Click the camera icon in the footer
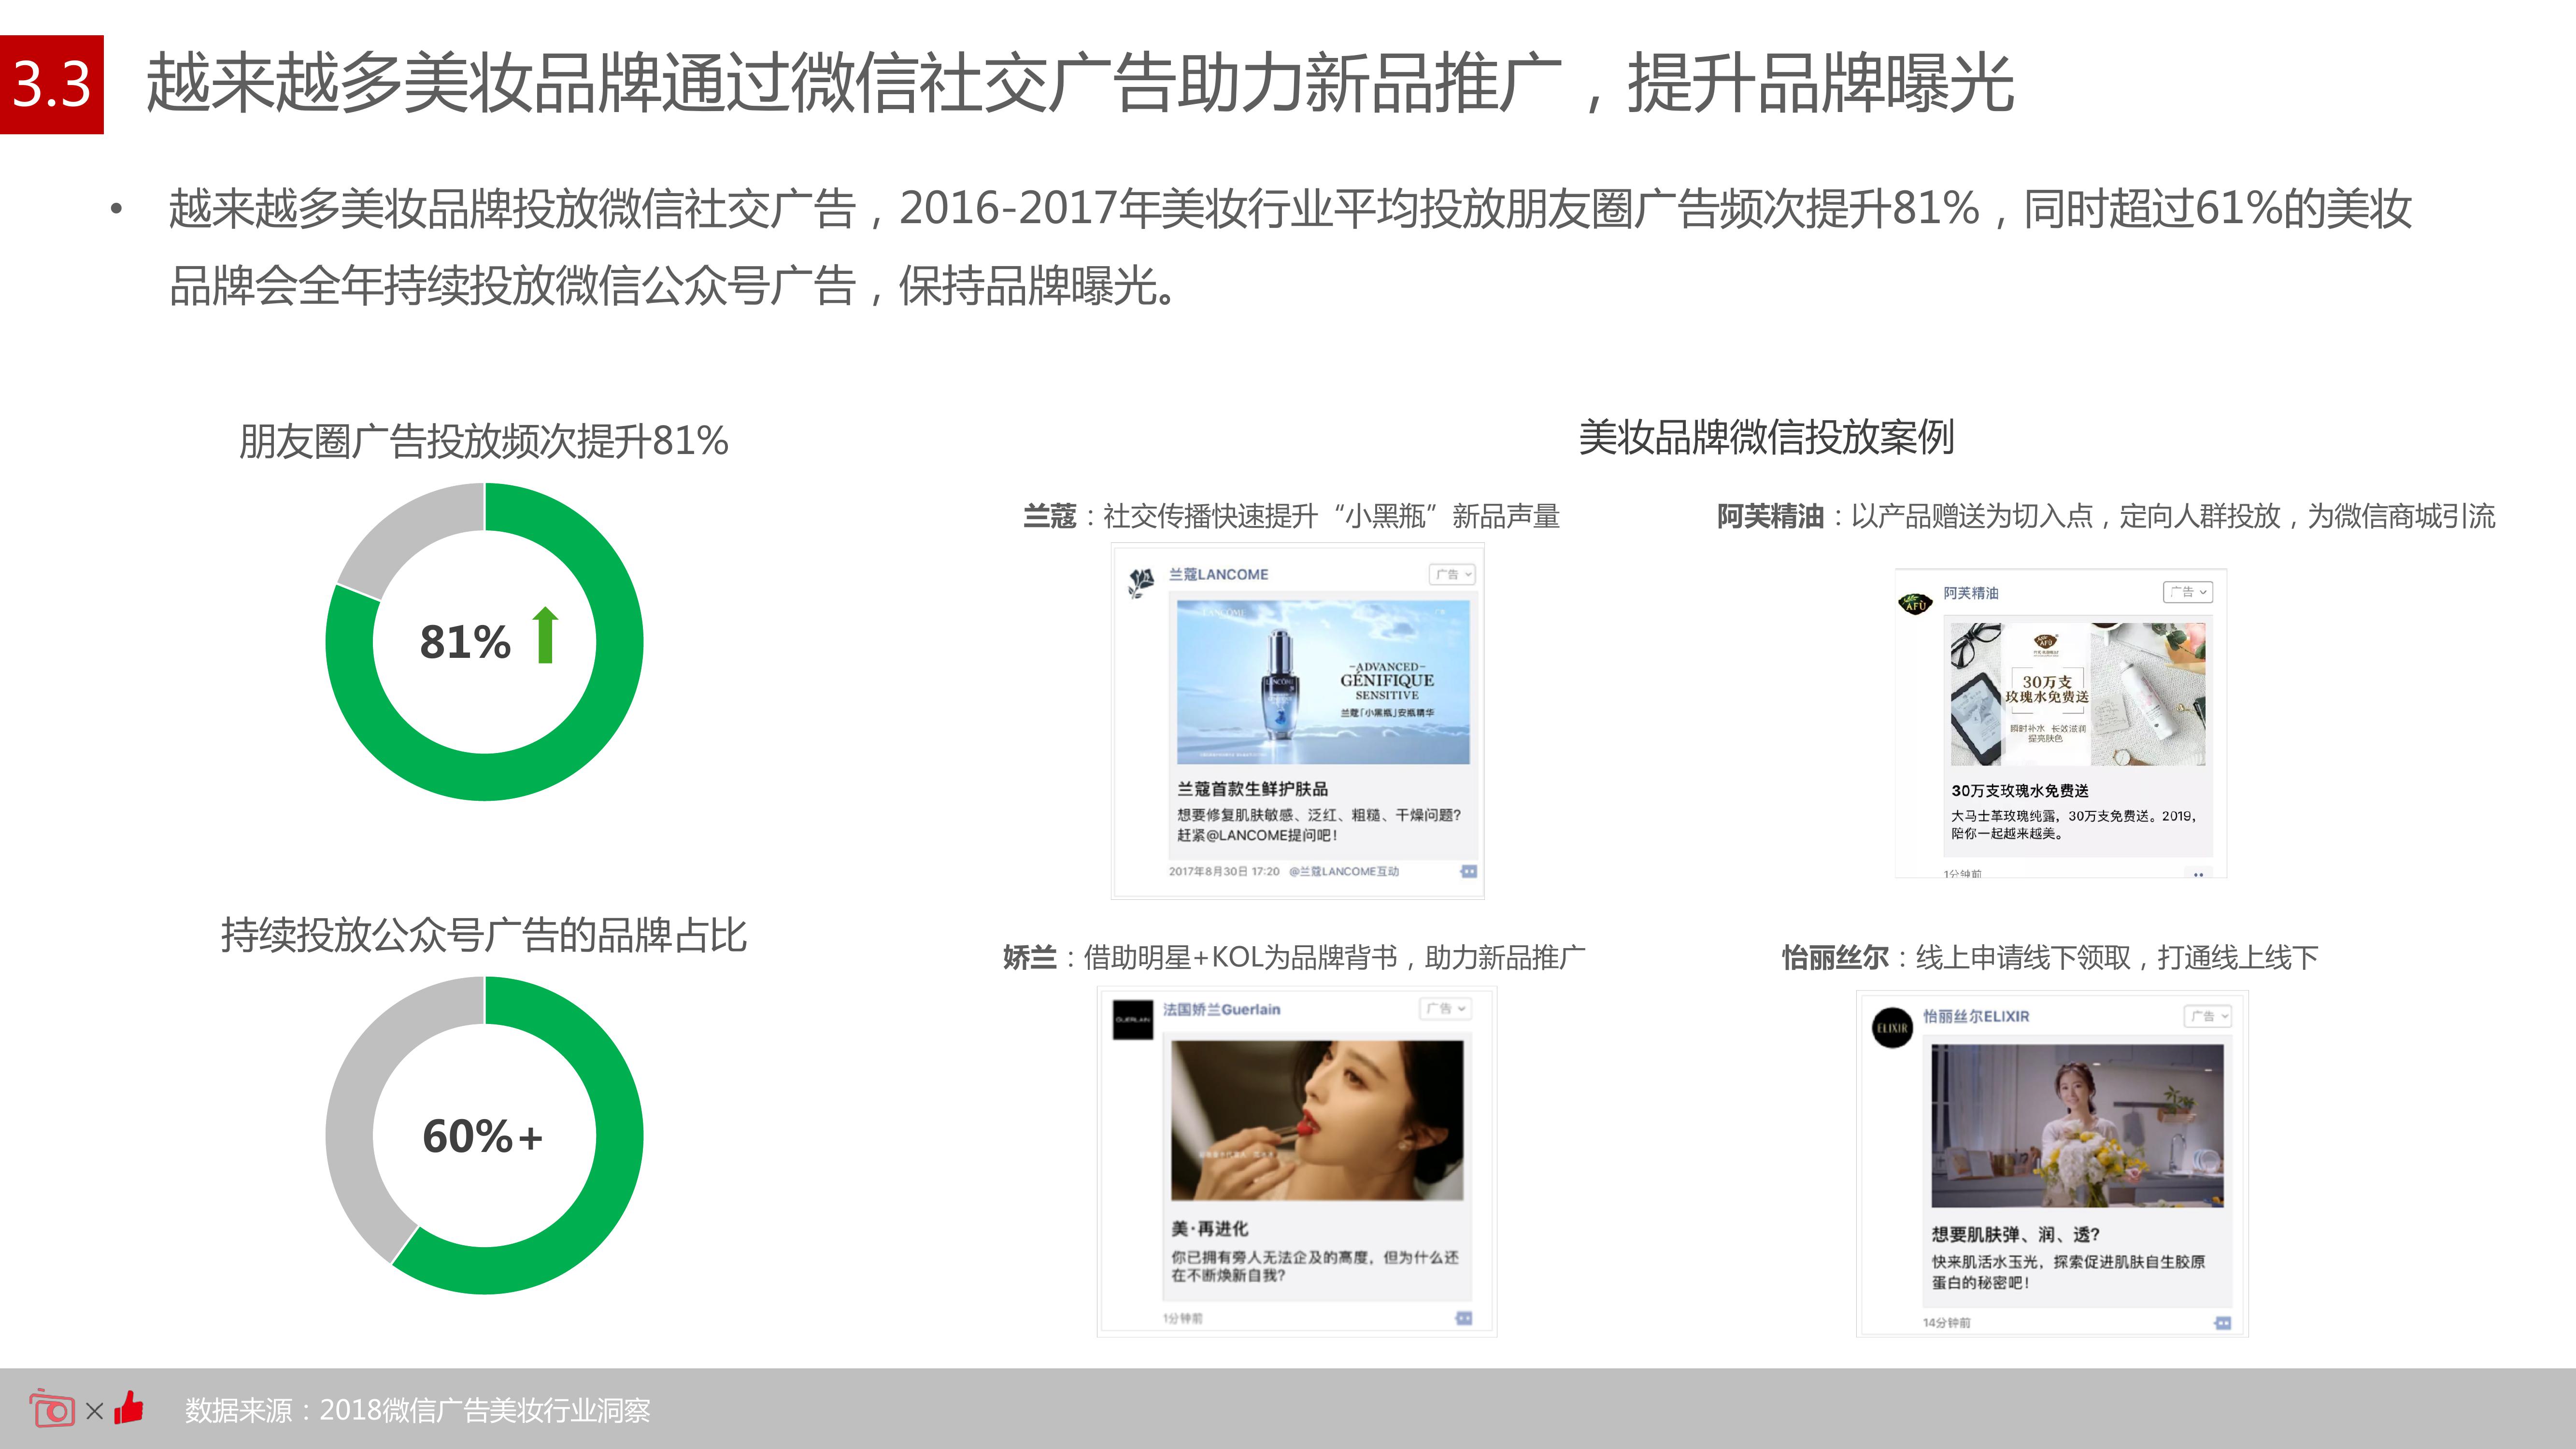The image size is (2576, 1449). click(x=52, y=1409)
